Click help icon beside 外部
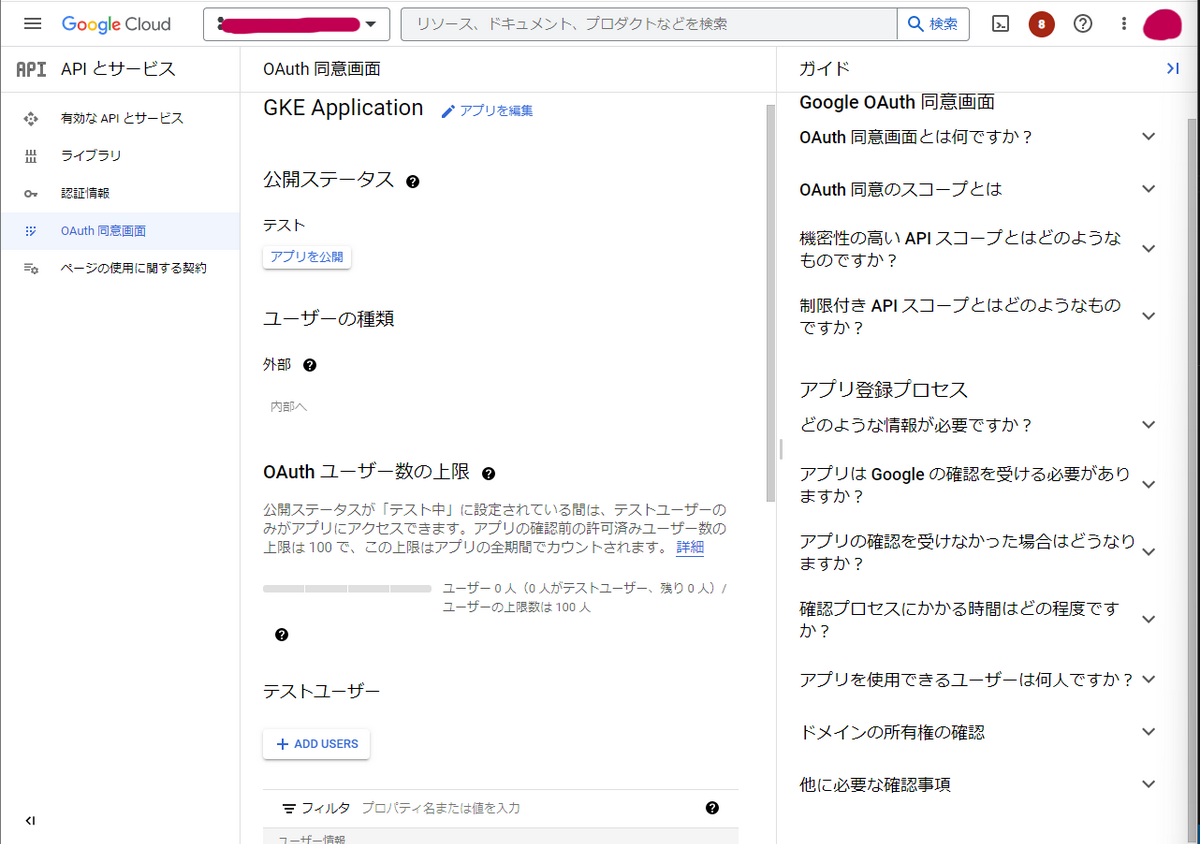 (x=310, y=365)
